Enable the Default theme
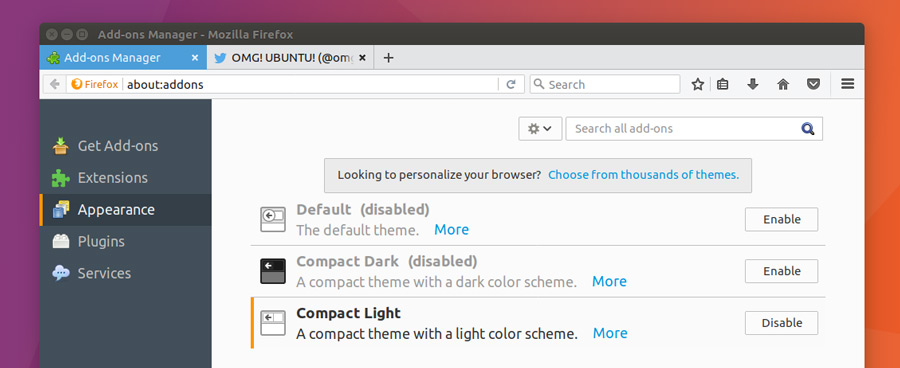The height and width of the screenshot is (368, 900). pyautogui.click(x=782, y=219)
